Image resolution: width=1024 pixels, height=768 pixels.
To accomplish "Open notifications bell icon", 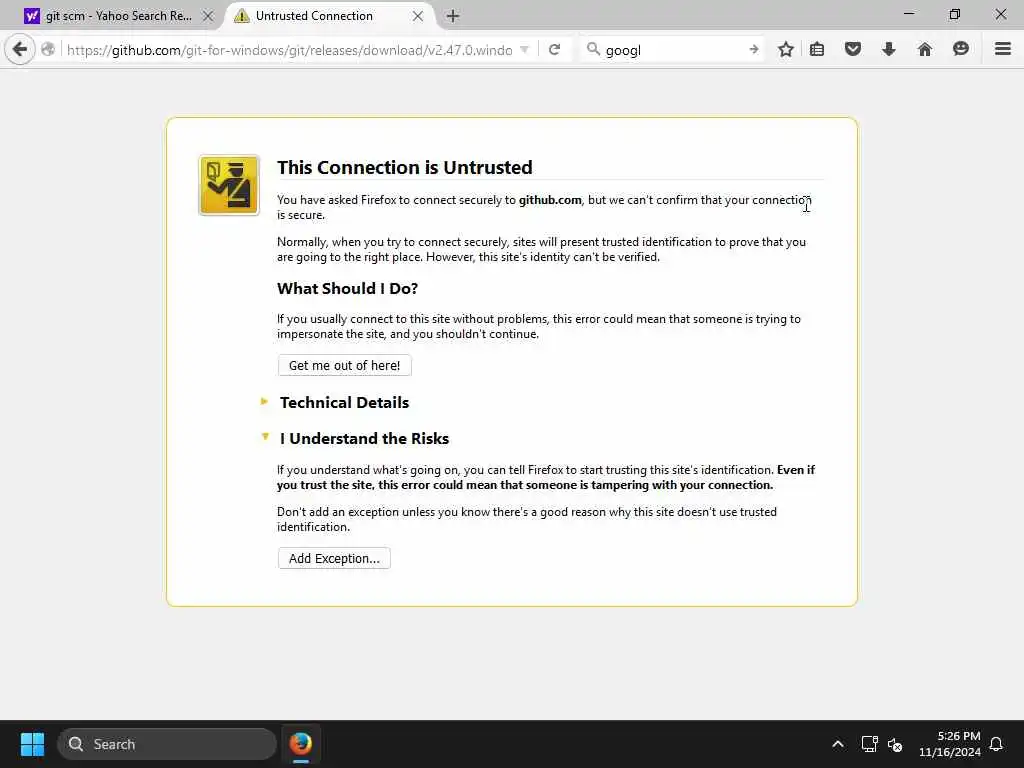I will (997, 744).
